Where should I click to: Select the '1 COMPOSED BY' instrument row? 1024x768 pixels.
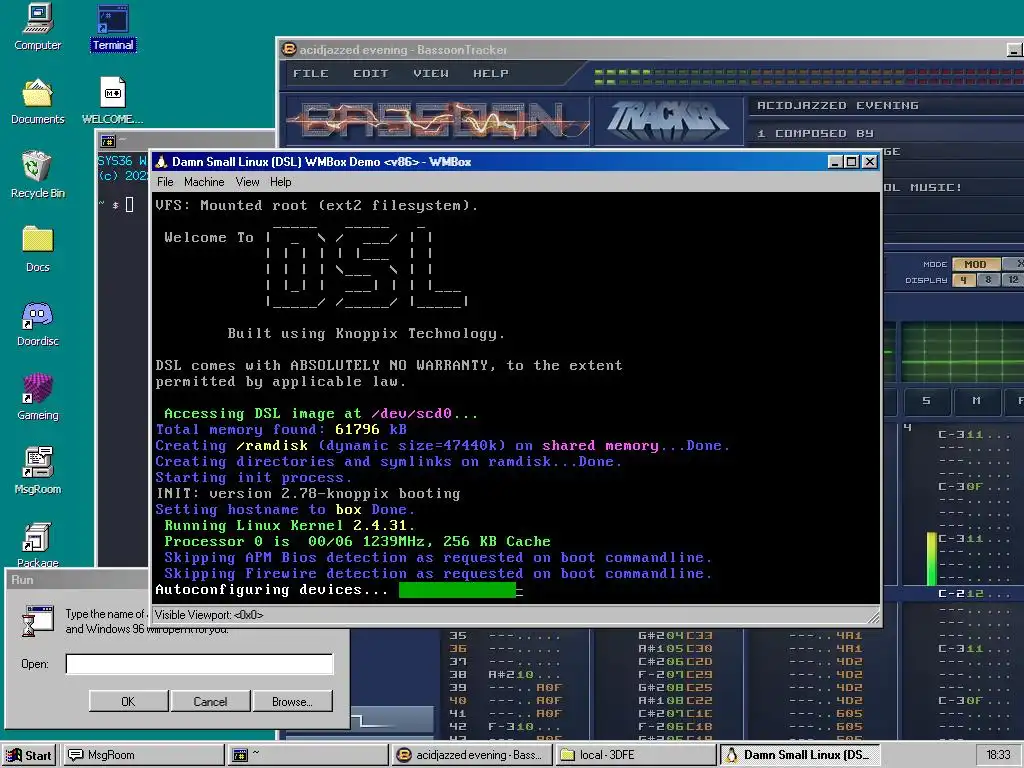pyautogui.click(x=886, y=133)
